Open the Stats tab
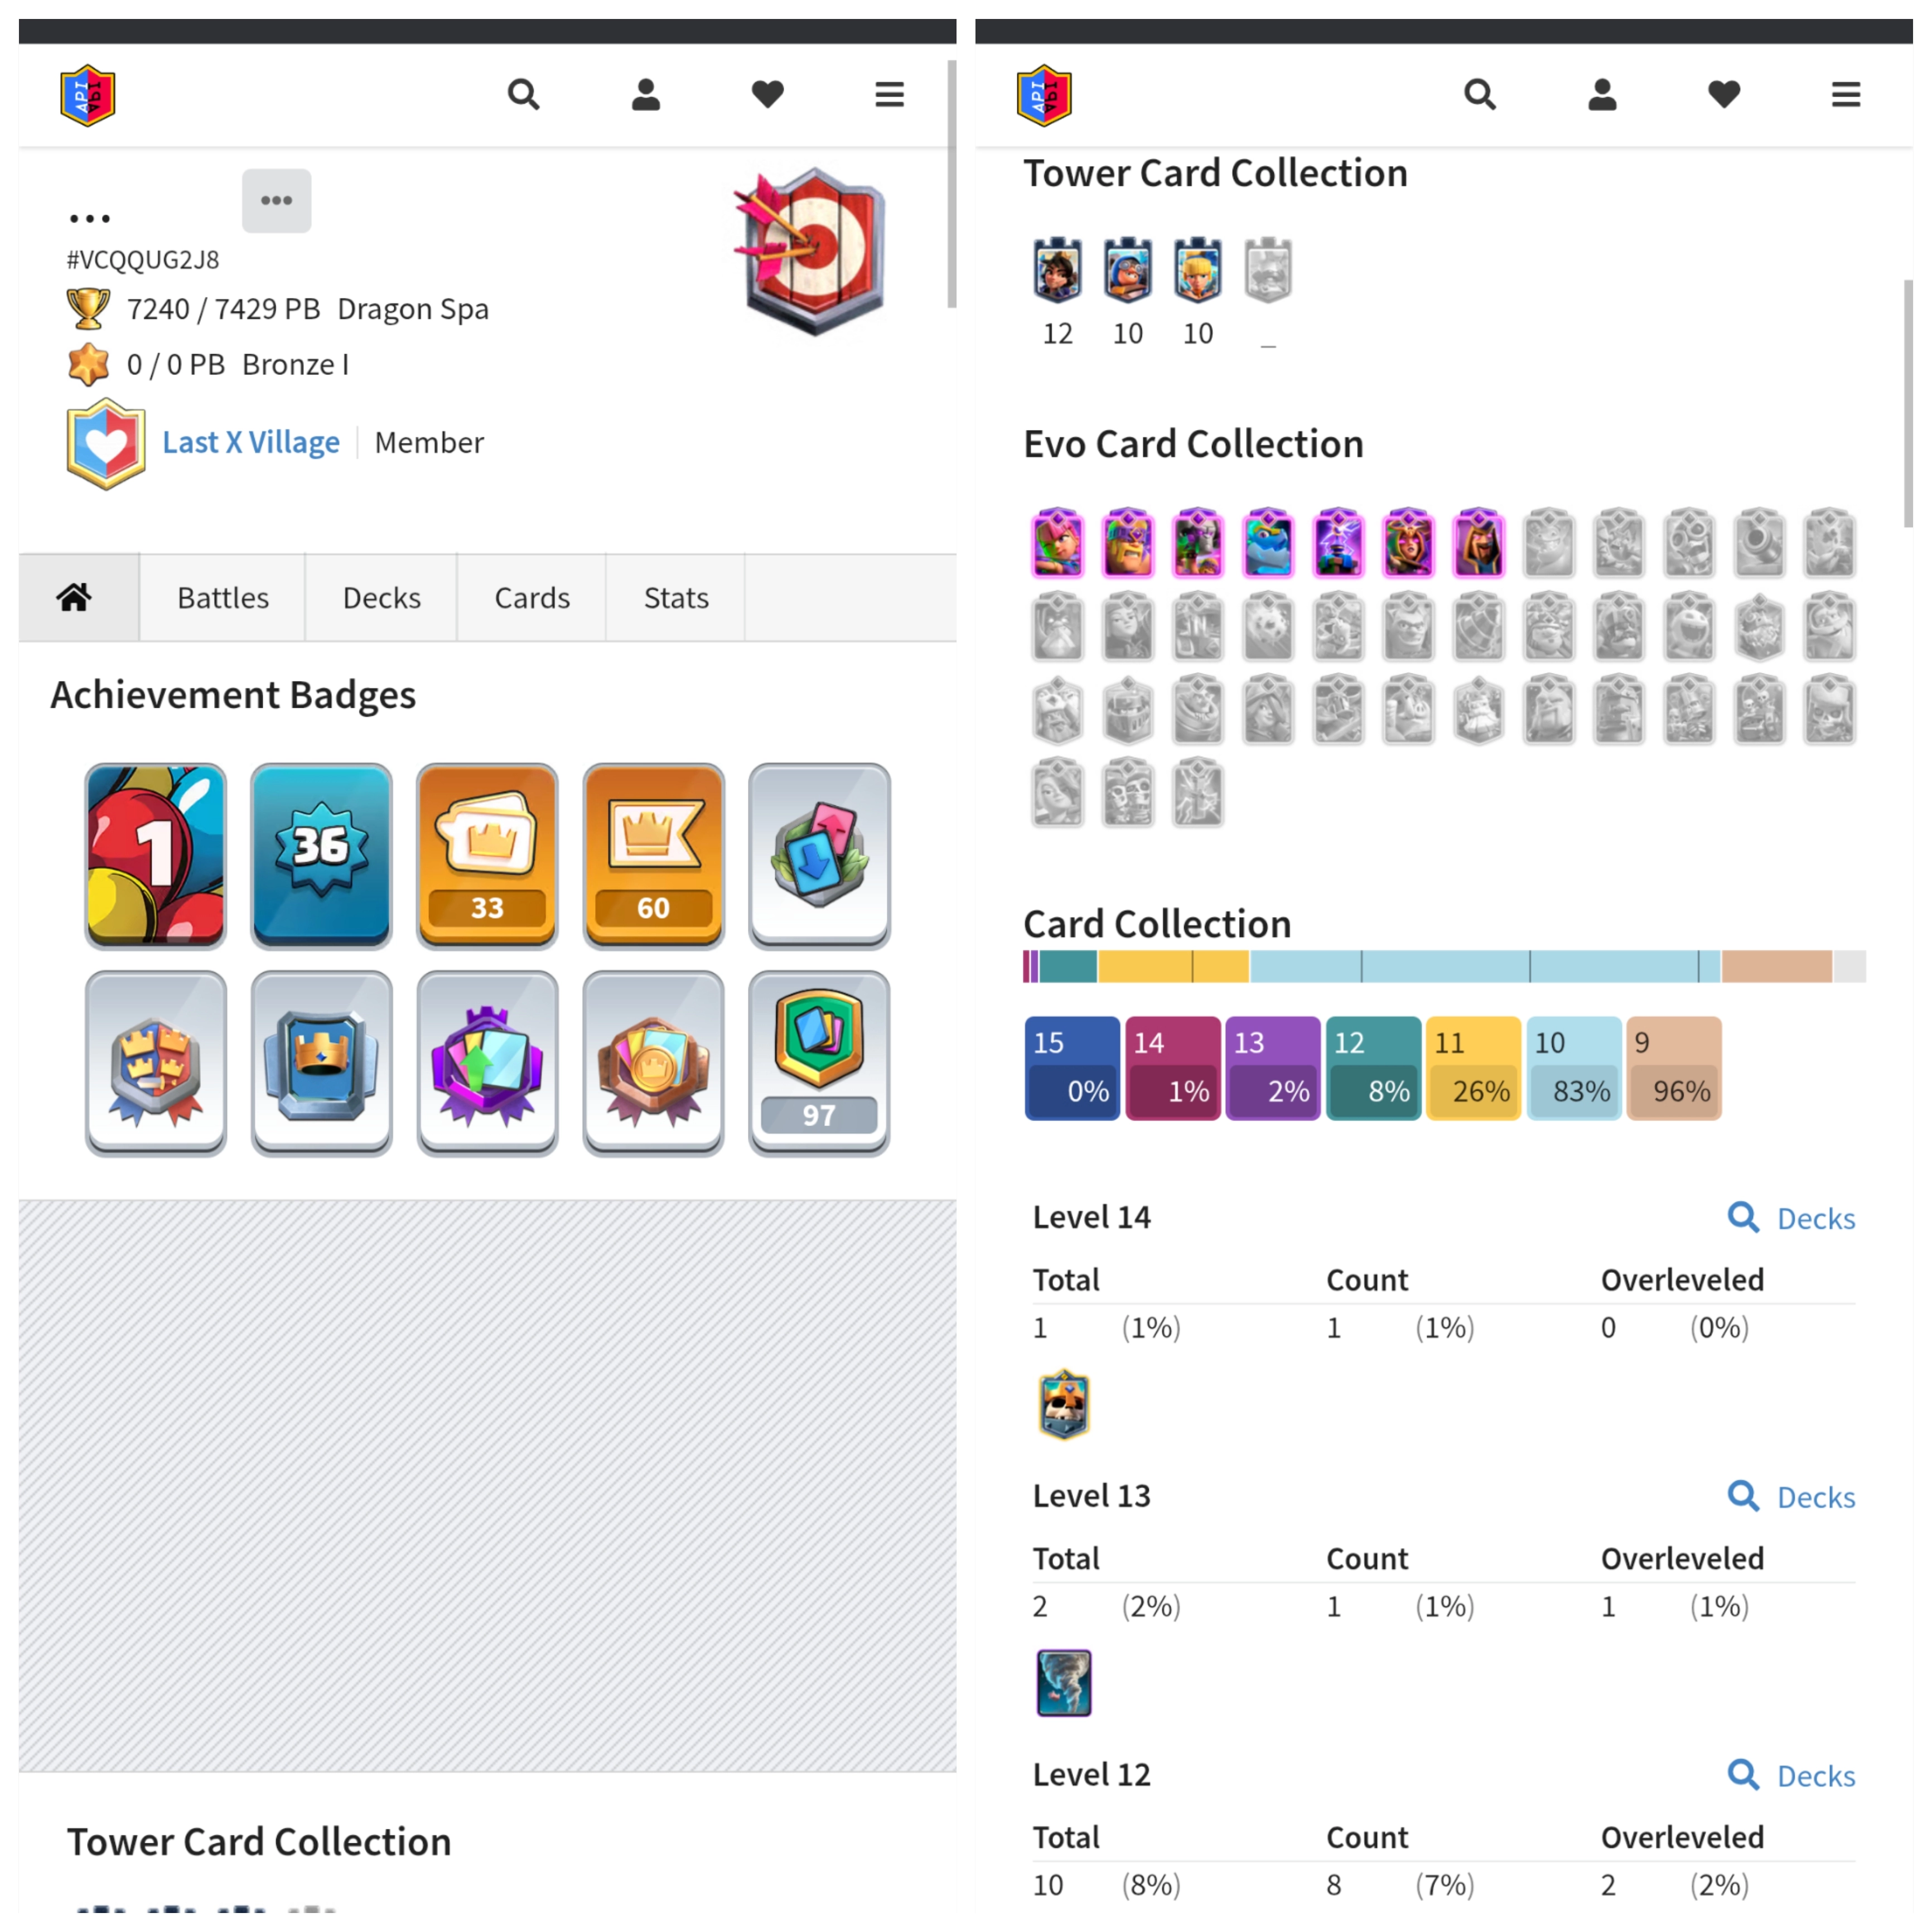The height and width of the screenshot is (1932, 1932). (676, 598)
